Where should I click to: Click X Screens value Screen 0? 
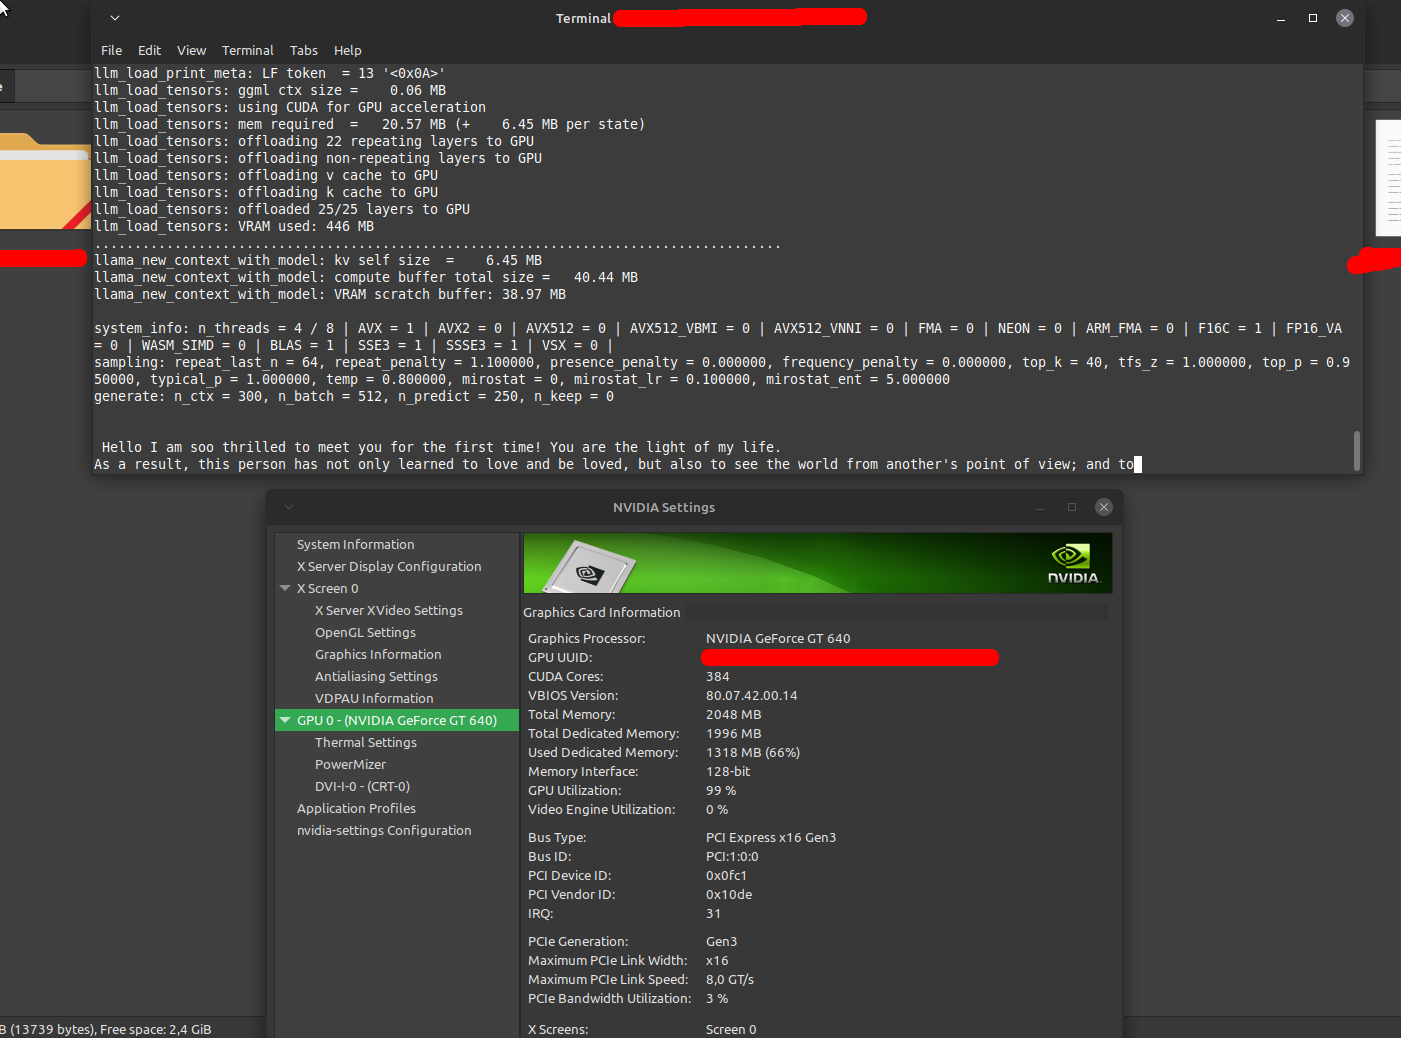point(731,1029)
